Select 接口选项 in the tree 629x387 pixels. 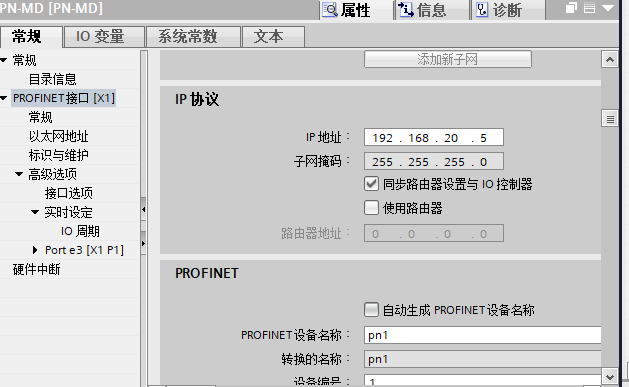[x=69, y=193]
